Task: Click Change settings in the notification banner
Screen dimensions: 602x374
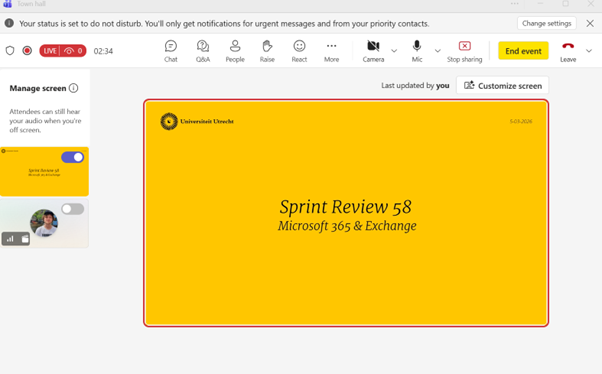Action: coord(546,23)
